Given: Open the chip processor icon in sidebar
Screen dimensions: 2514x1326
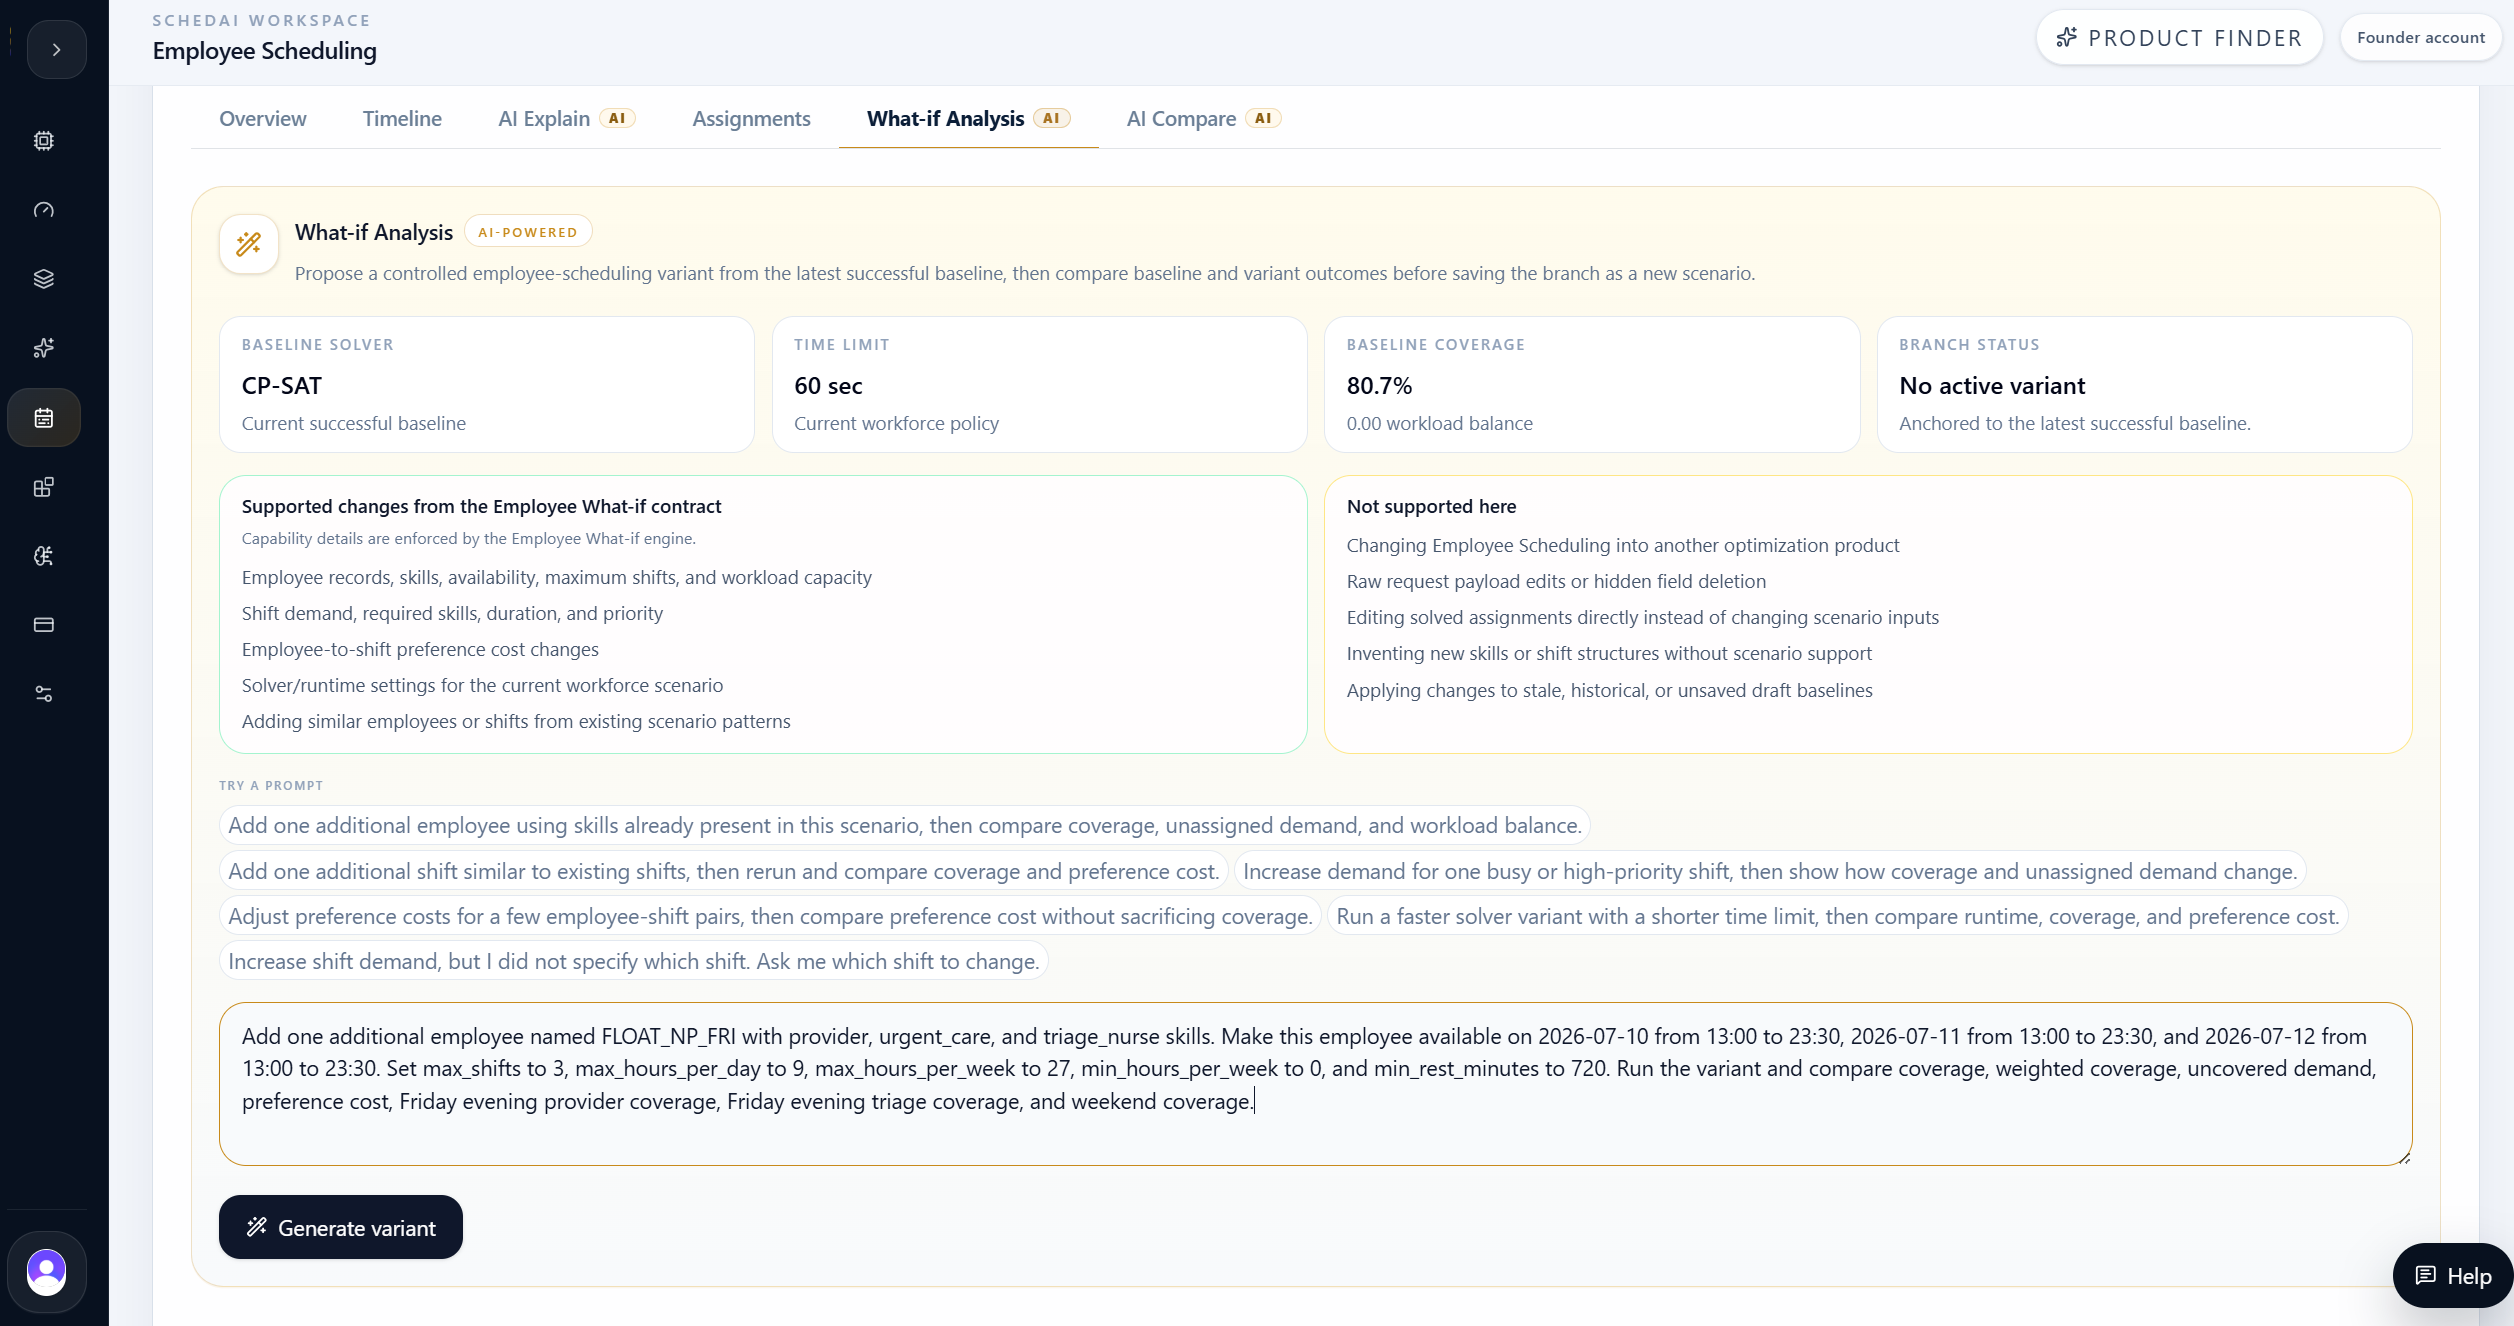Looking at the screenshot, I should [44, 141].
